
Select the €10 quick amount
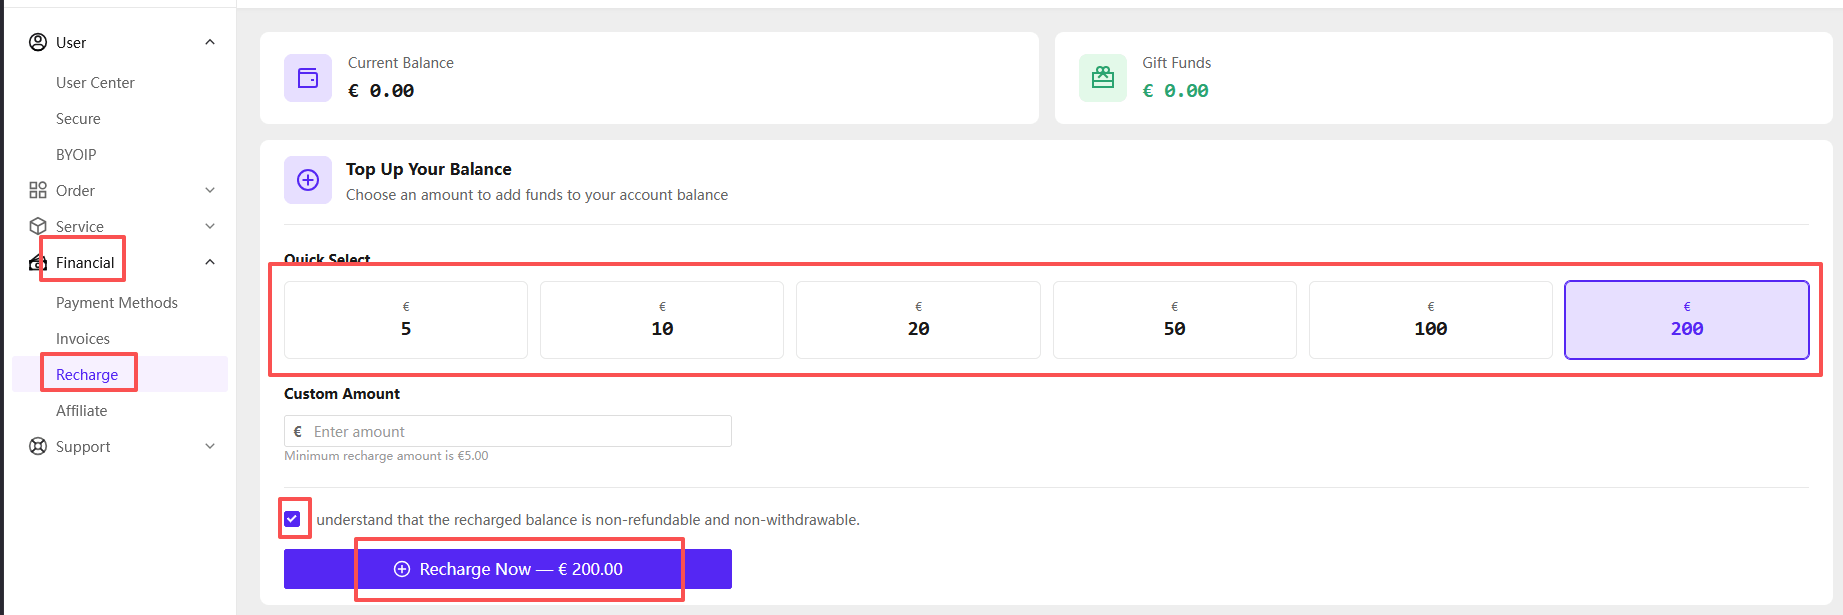coord(662,320)
